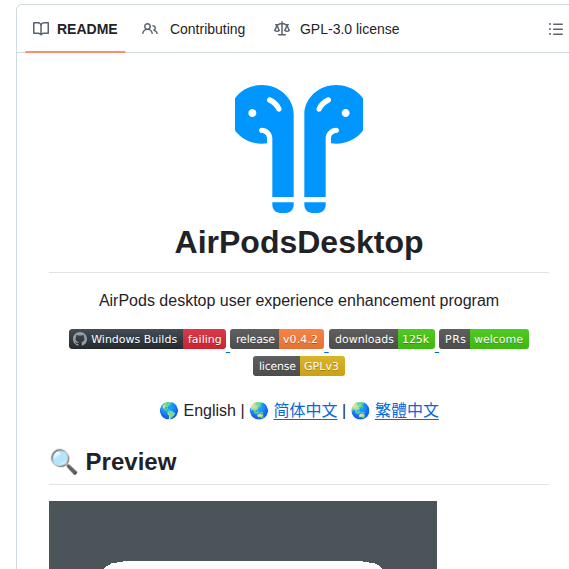Open the README tab
Viewport: 569px width, 569px height.
(x=75, y=29)
